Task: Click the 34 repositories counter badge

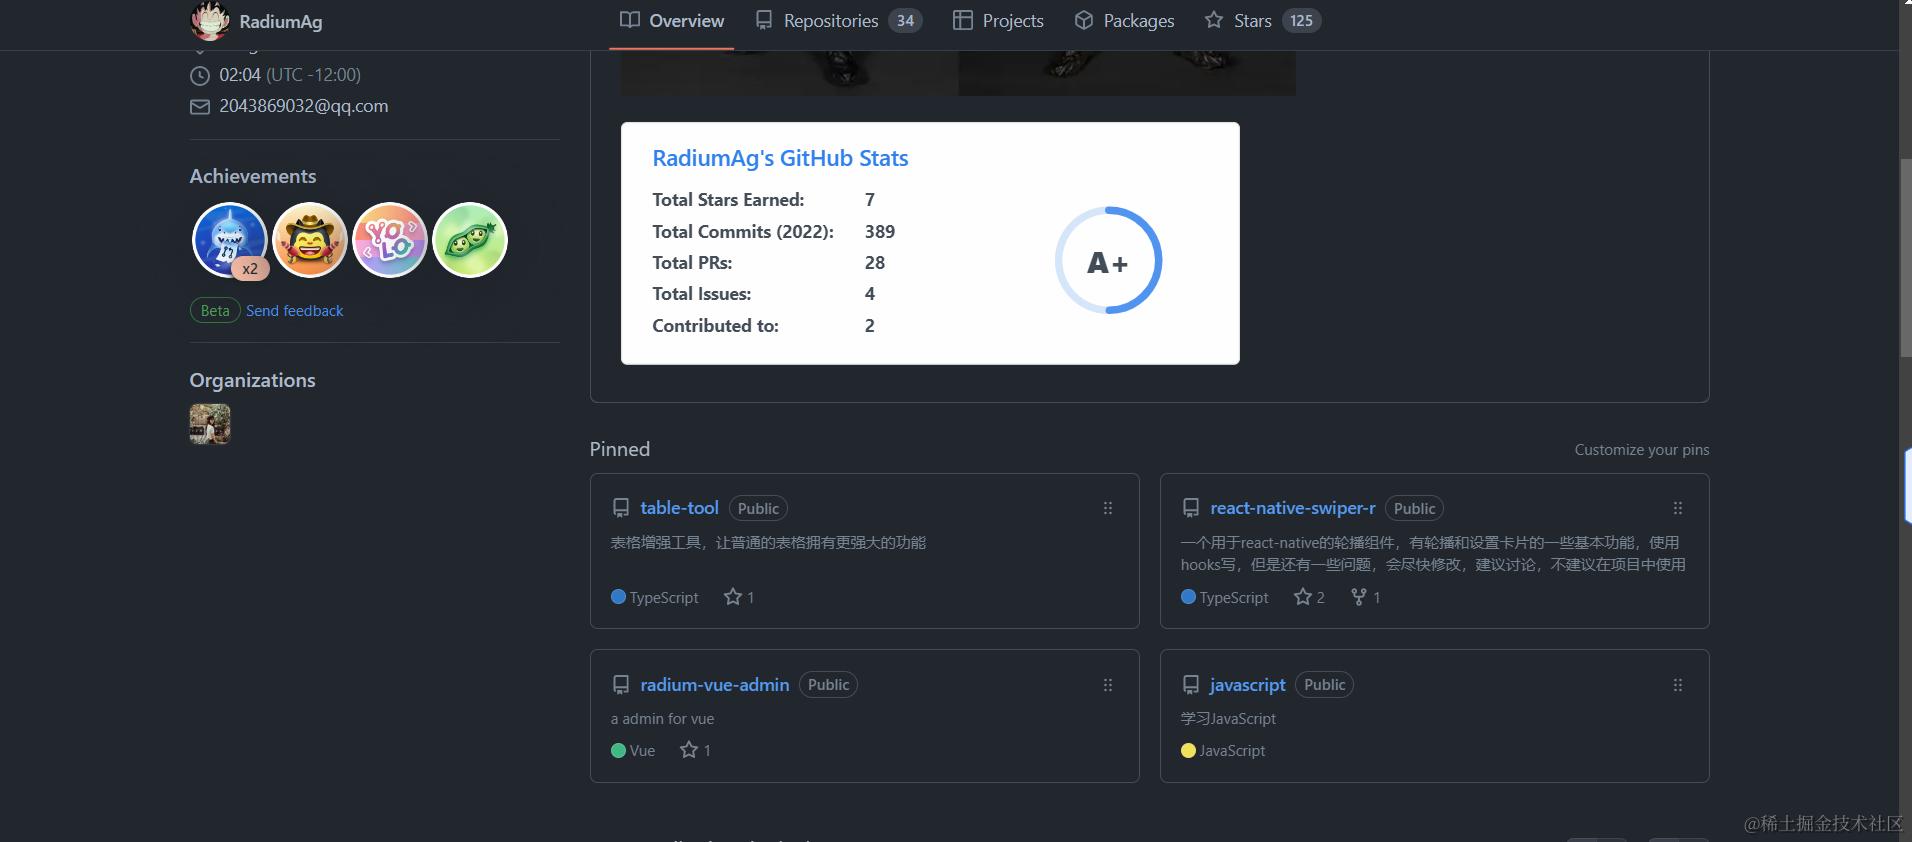Action: click(905, 21)
